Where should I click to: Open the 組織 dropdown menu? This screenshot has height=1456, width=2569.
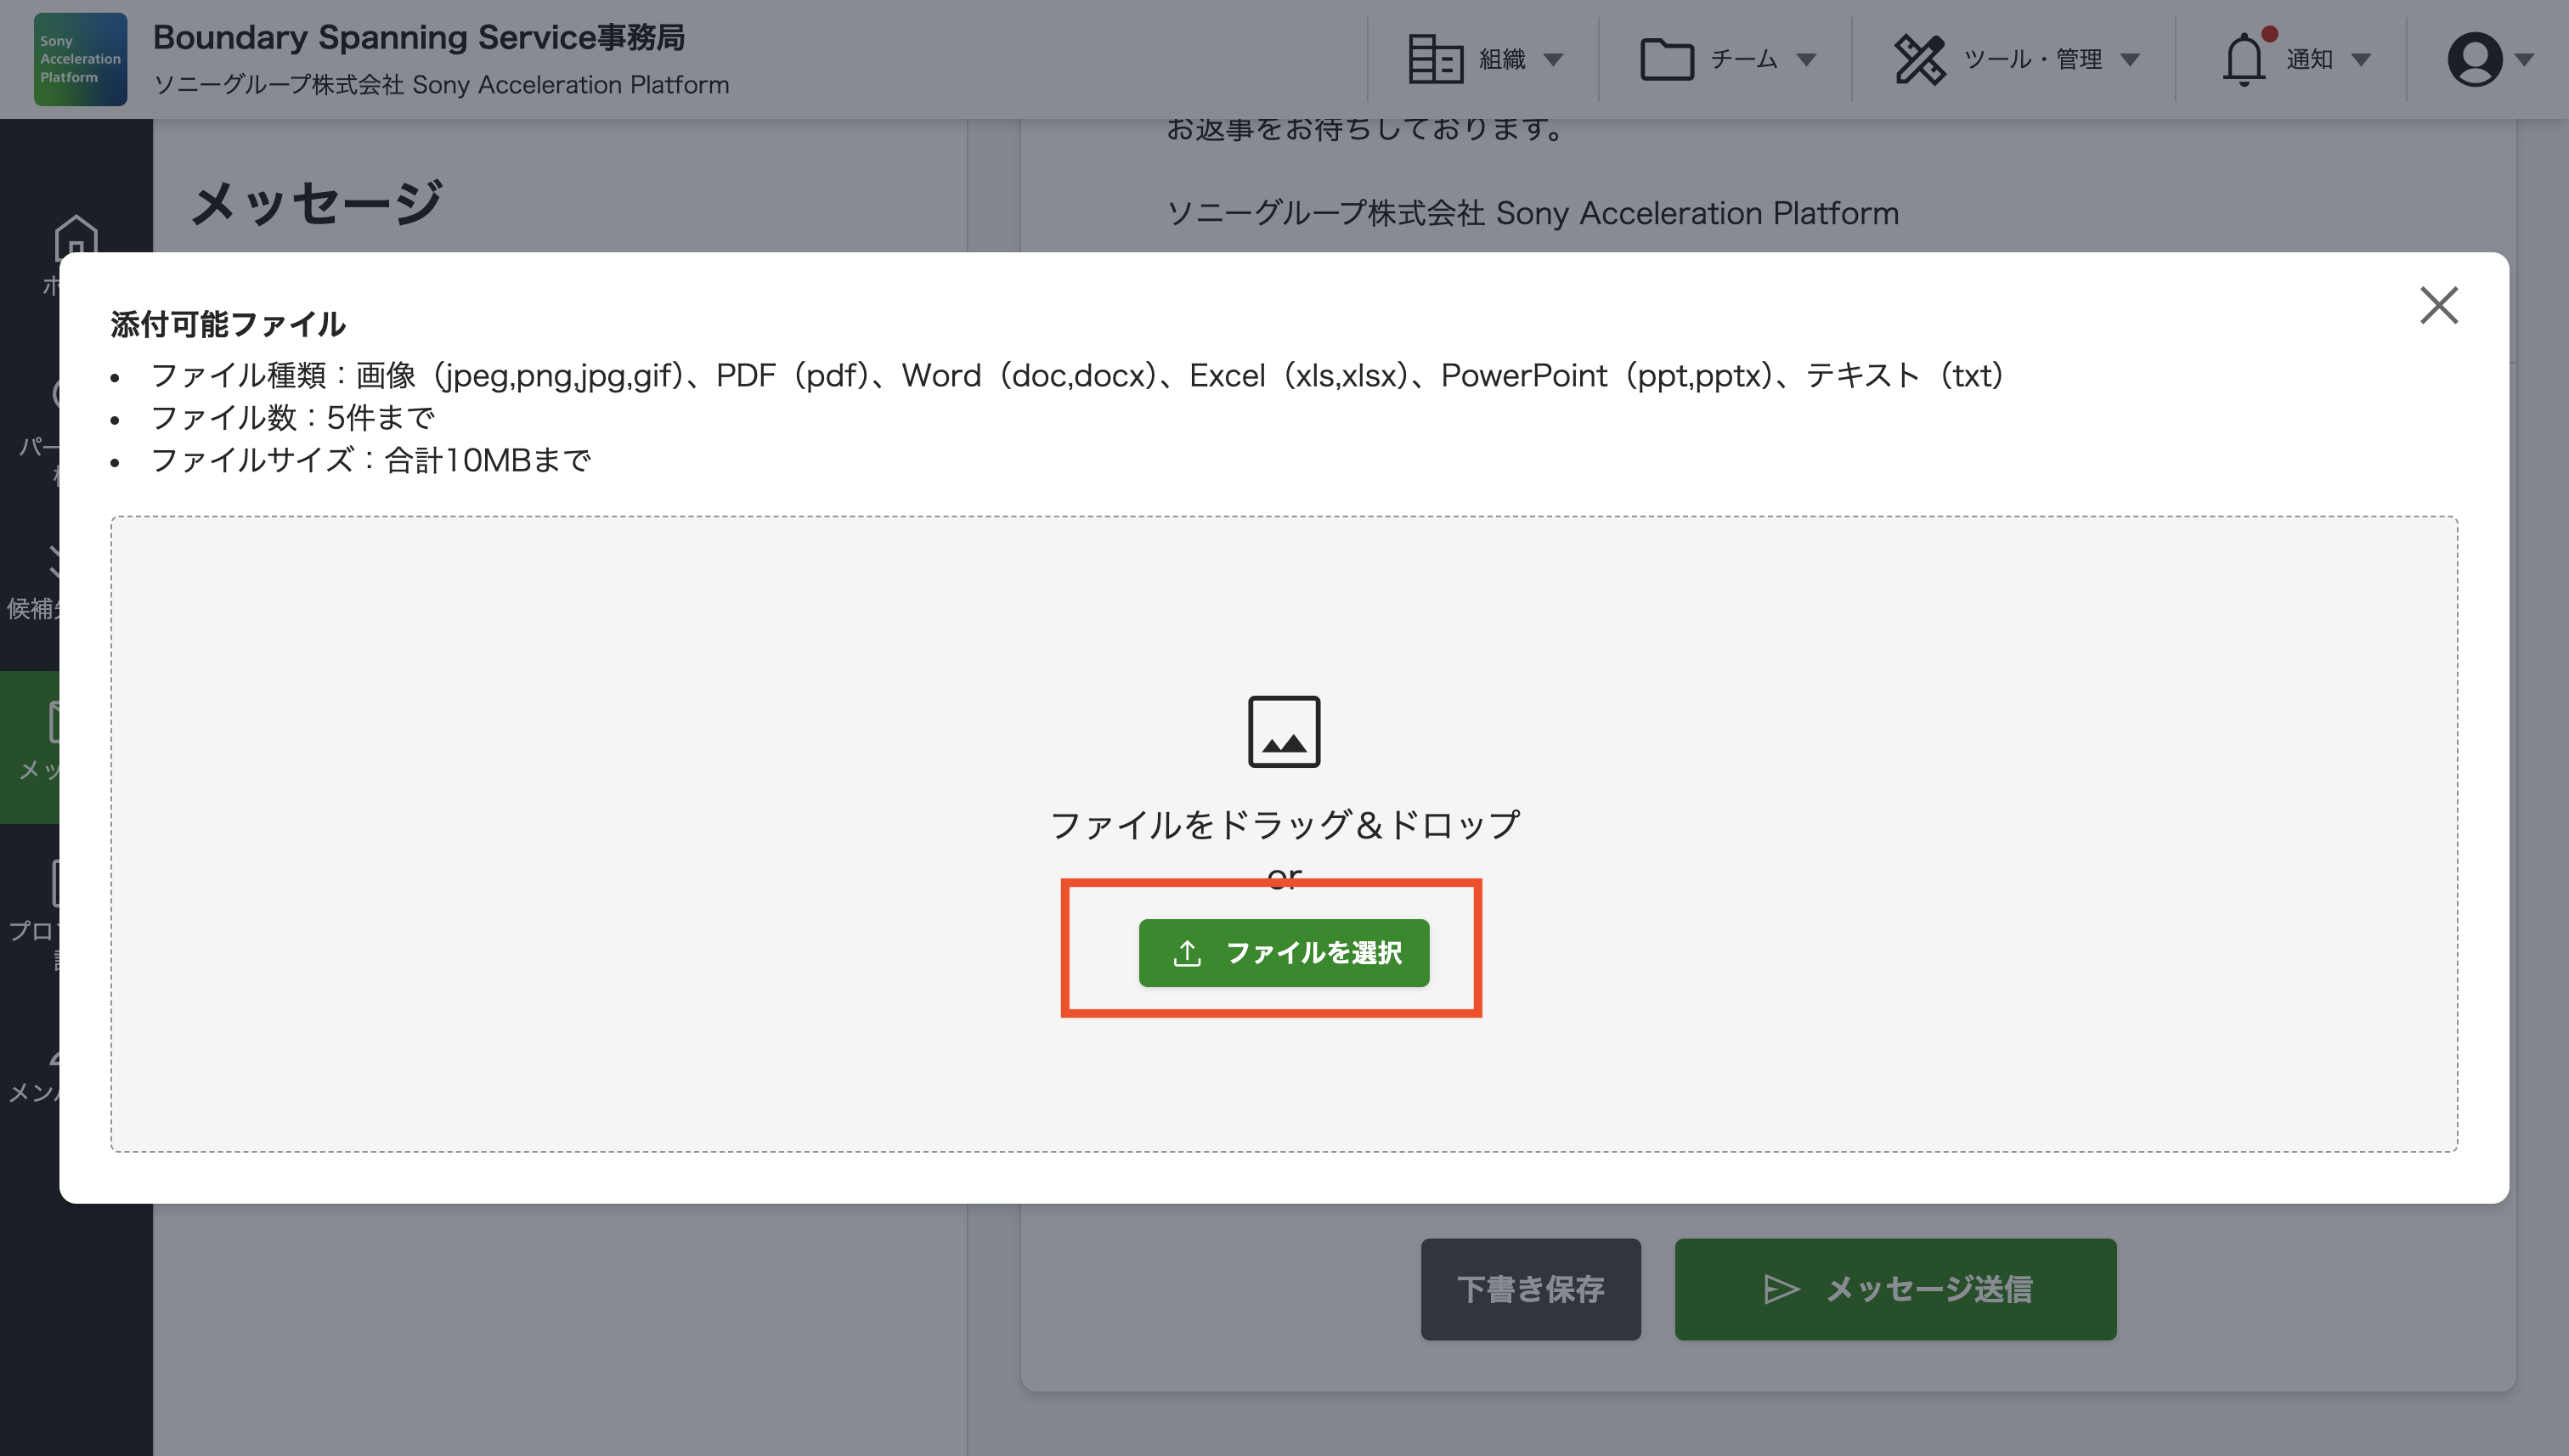1502,60
